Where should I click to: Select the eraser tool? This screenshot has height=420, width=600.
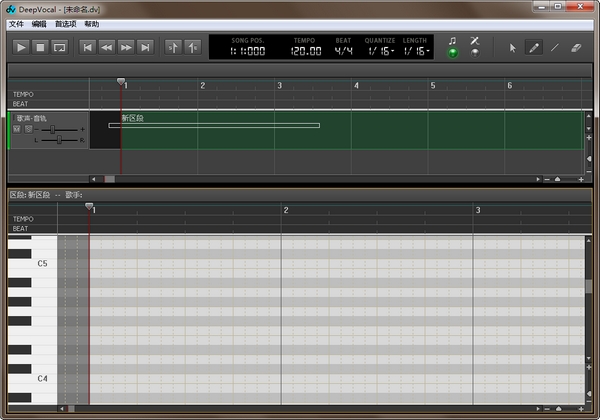point(575,47)
